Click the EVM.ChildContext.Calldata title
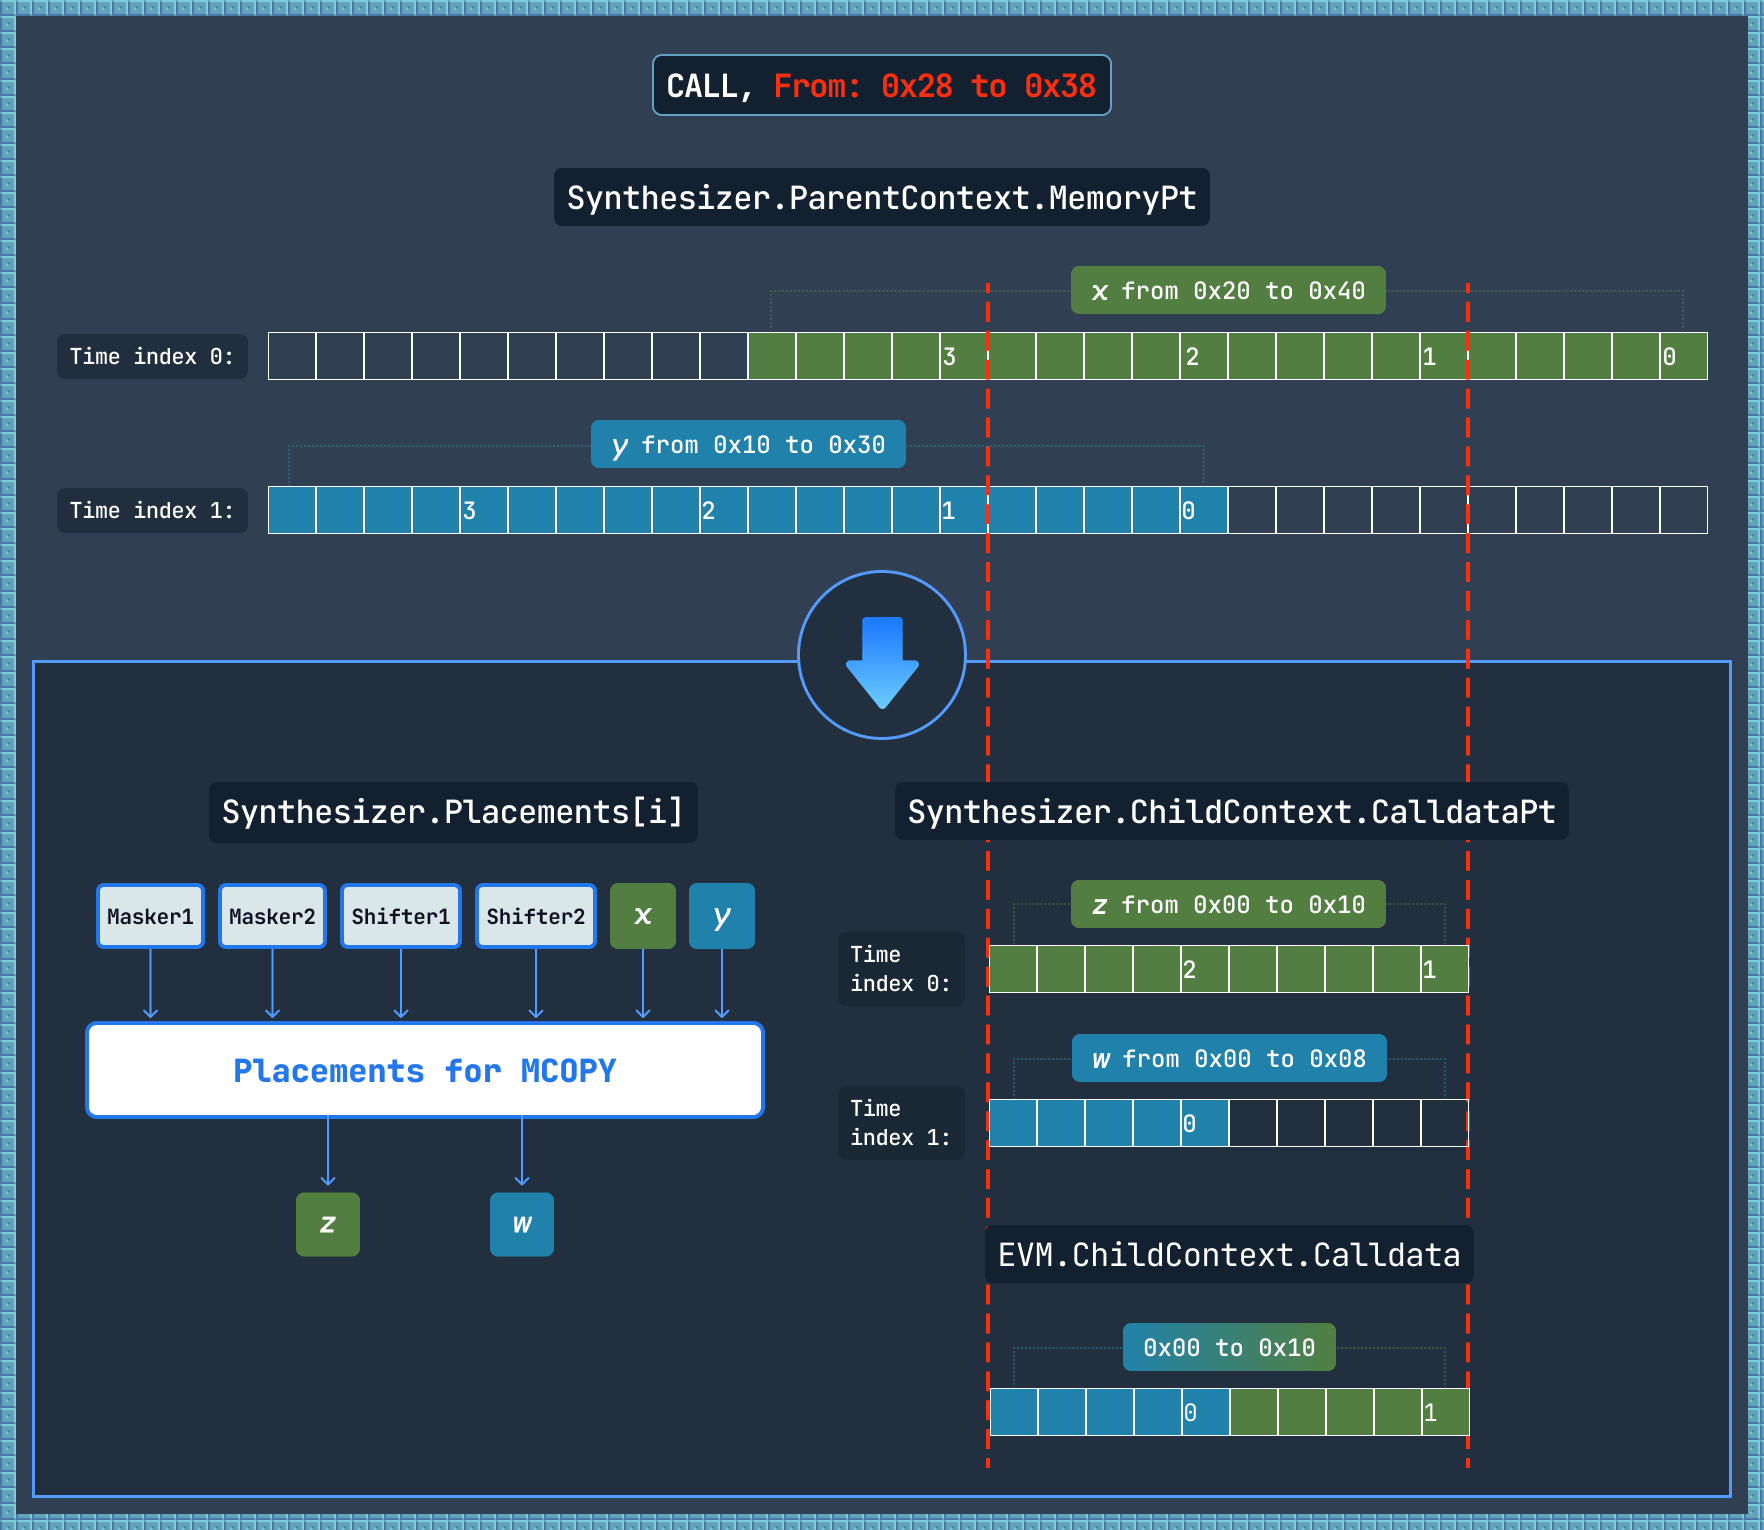Screen dimensions: 1764x1530 coord(1229,1255)
